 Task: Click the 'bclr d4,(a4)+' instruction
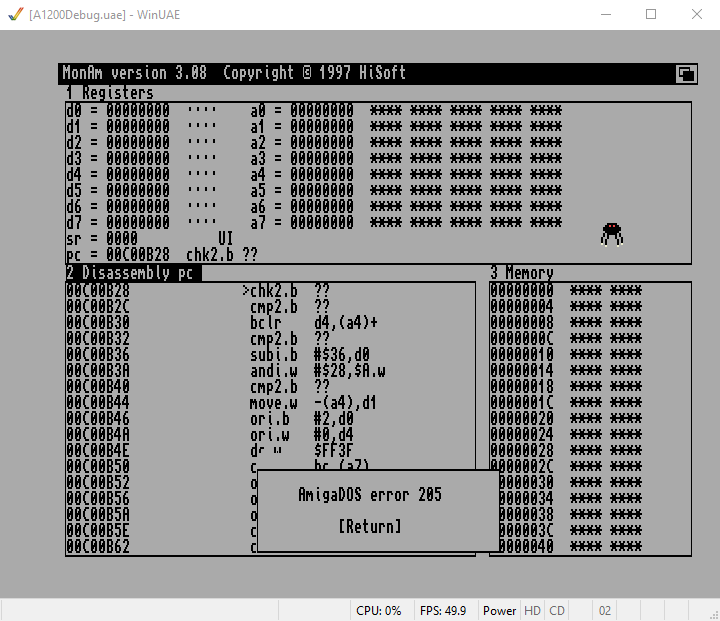click(x=314, y=322)
